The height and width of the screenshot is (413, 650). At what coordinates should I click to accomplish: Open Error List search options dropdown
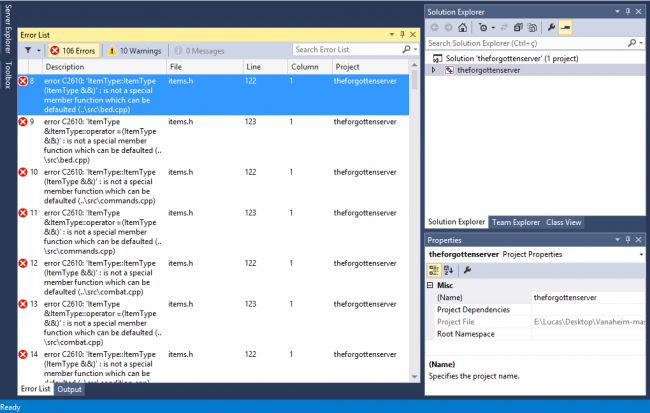(x=415, y=50)
